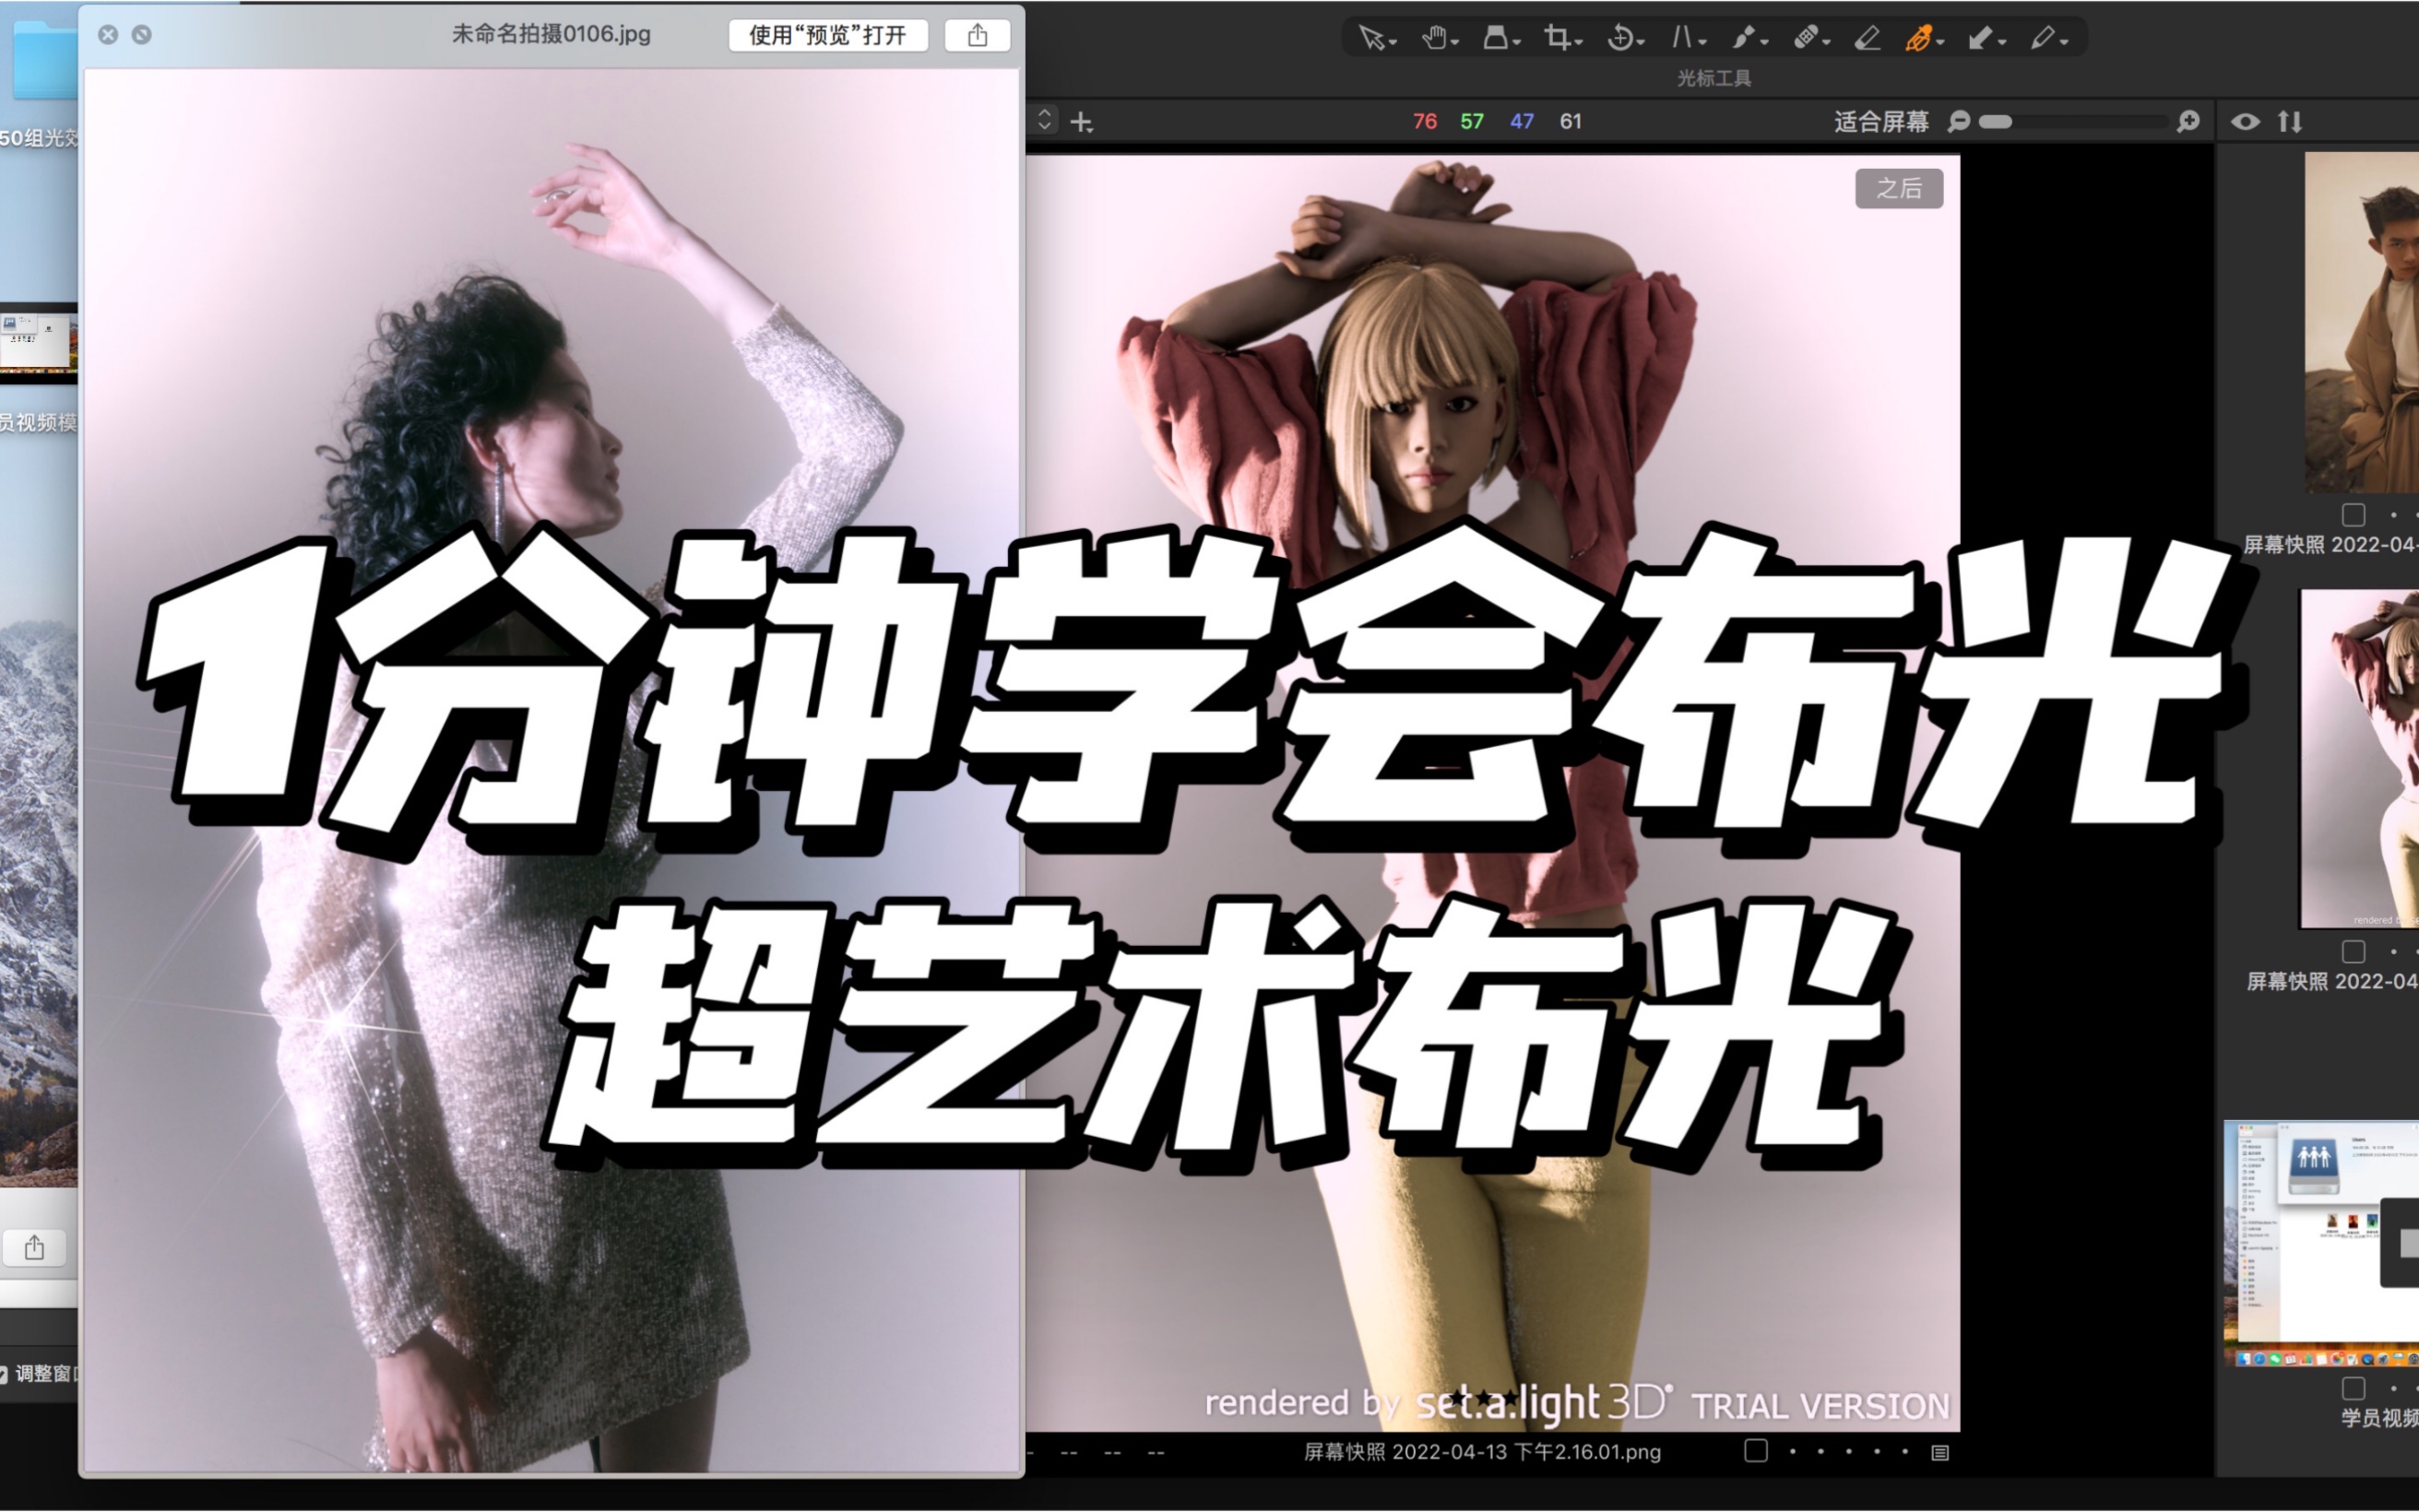Activate the Loupe cursor tool
The width and height of the screenshot is (2419, 1512).
tap(1495, 38)
